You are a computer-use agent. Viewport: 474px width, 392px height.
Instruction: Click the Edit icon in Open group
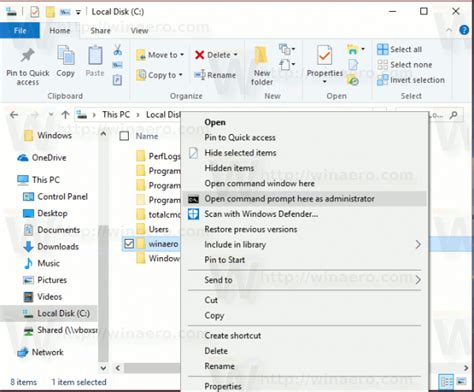pos(353,65)
